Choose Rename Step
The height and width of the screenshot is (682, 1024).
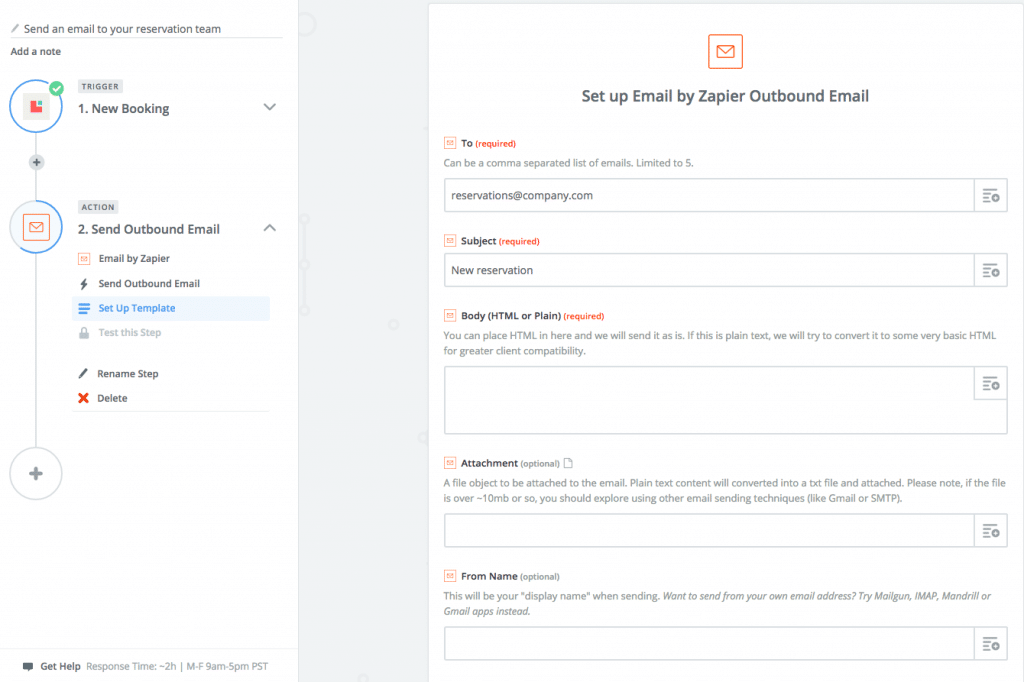[x=128, y=374]
